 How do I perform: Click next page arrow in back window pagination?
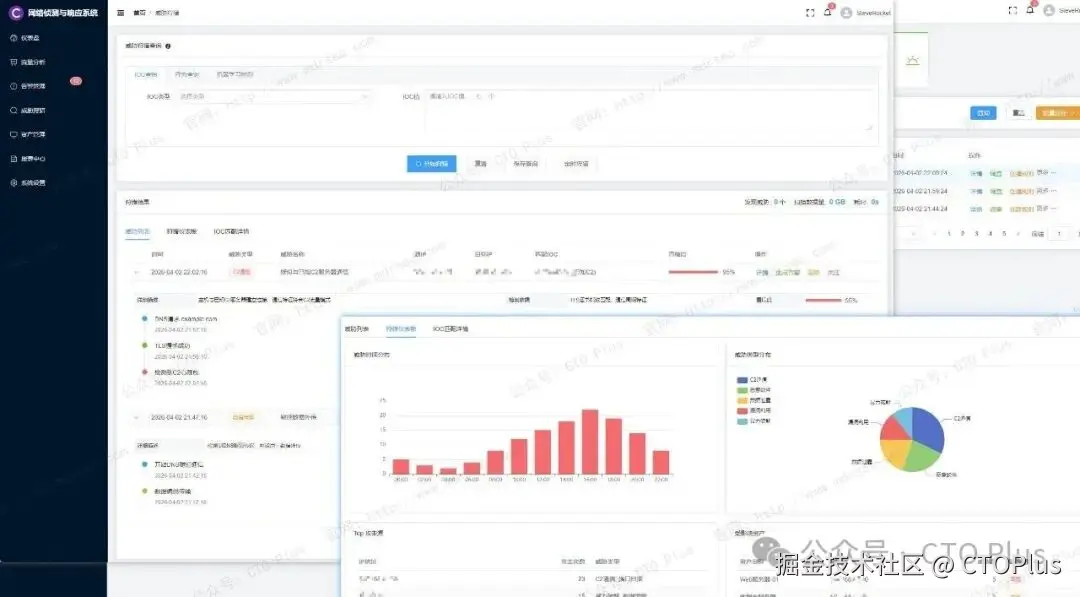point(1018,234)
